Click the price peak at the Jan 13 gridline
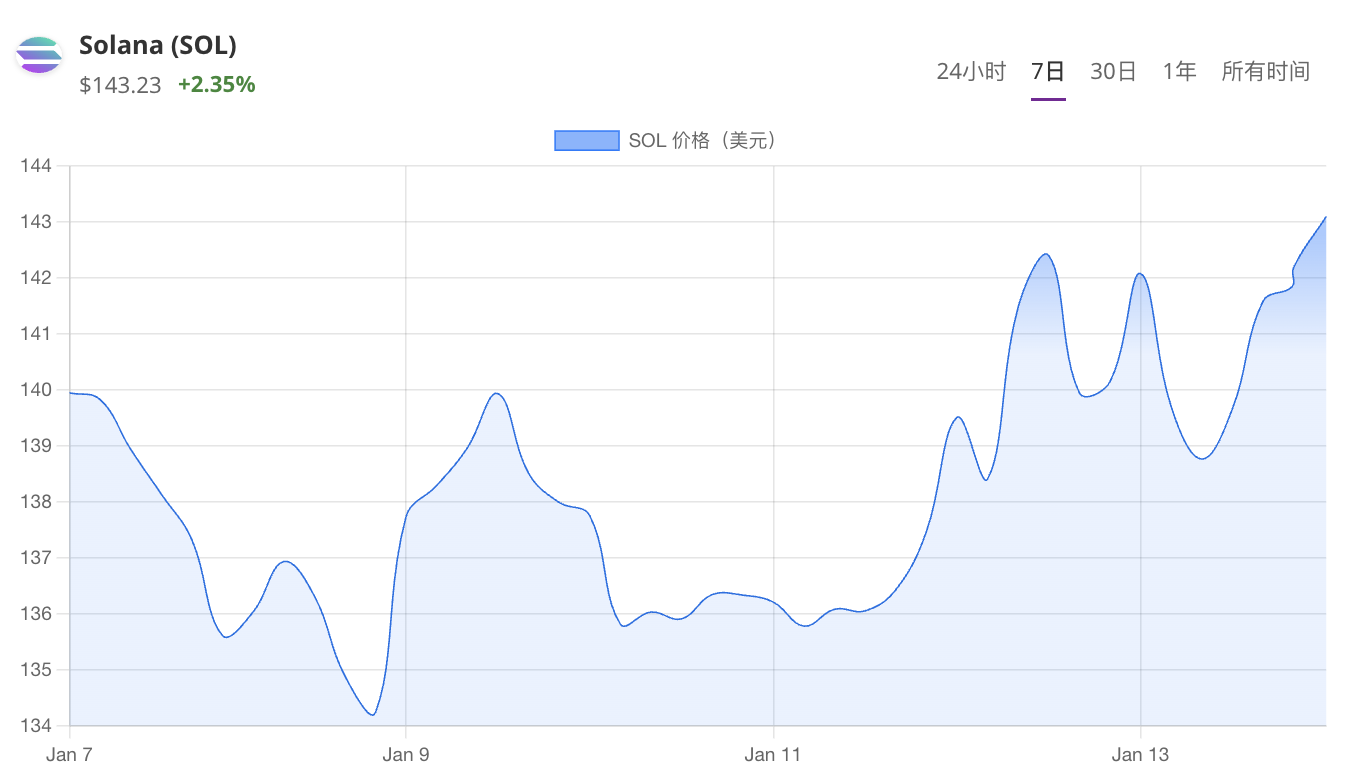 point(1139,274)
